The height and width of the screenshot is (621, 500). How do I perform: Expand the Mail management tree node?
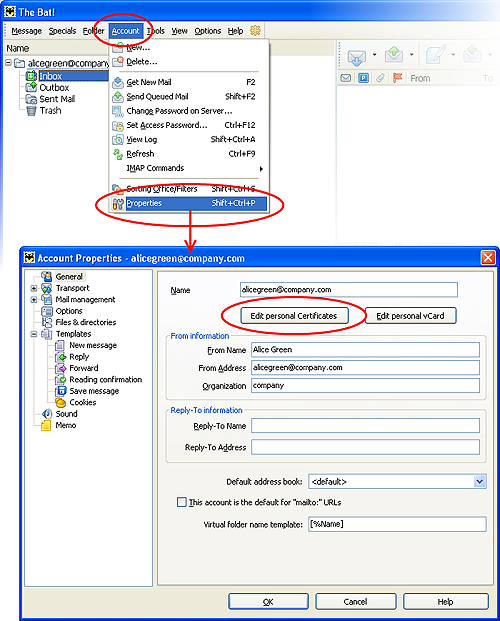(x=34, y=300)
